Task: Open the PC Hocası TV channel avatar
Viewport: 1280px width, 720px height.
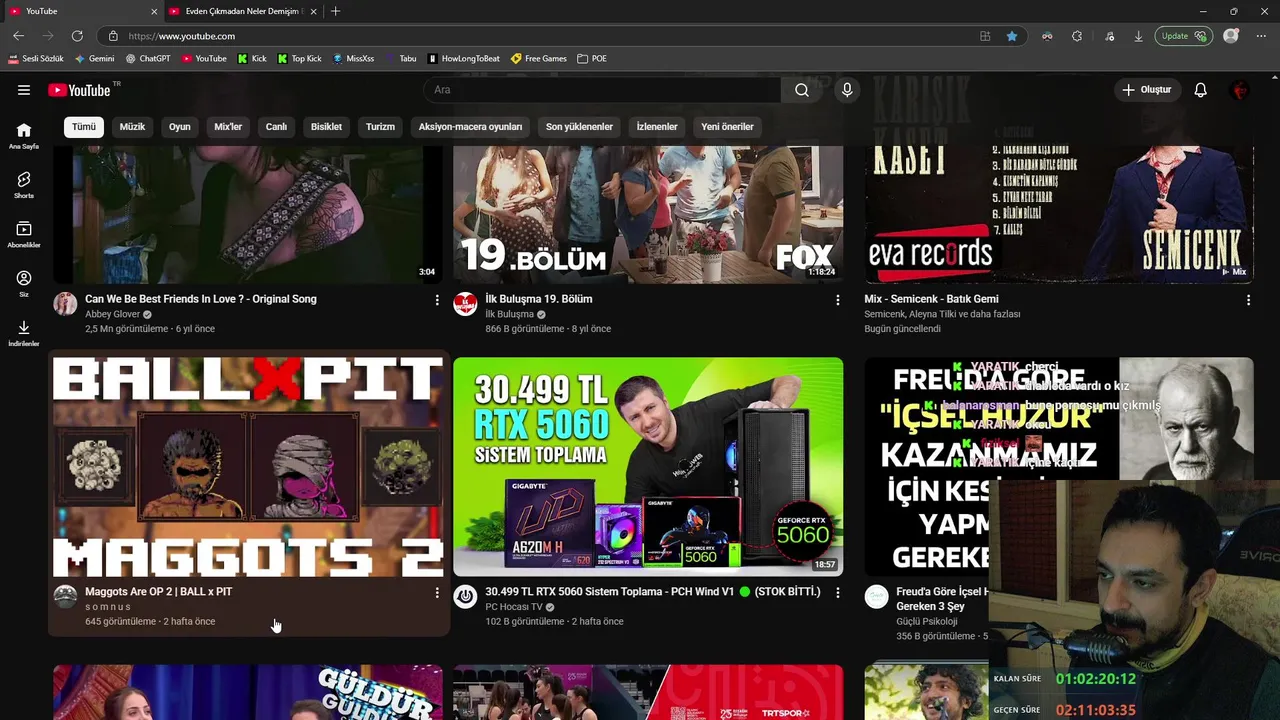Action: point(465,597)
